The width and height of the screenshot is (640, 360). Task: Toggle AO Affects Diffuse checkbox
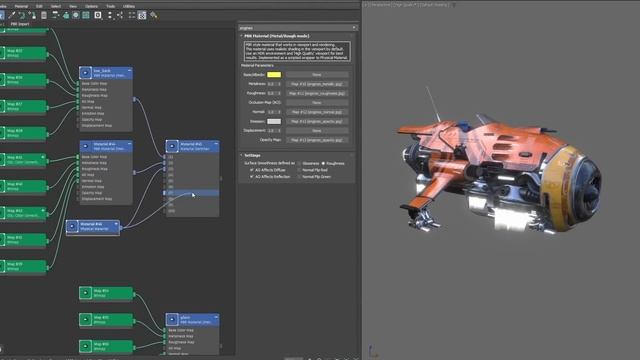tap(251, 170)
